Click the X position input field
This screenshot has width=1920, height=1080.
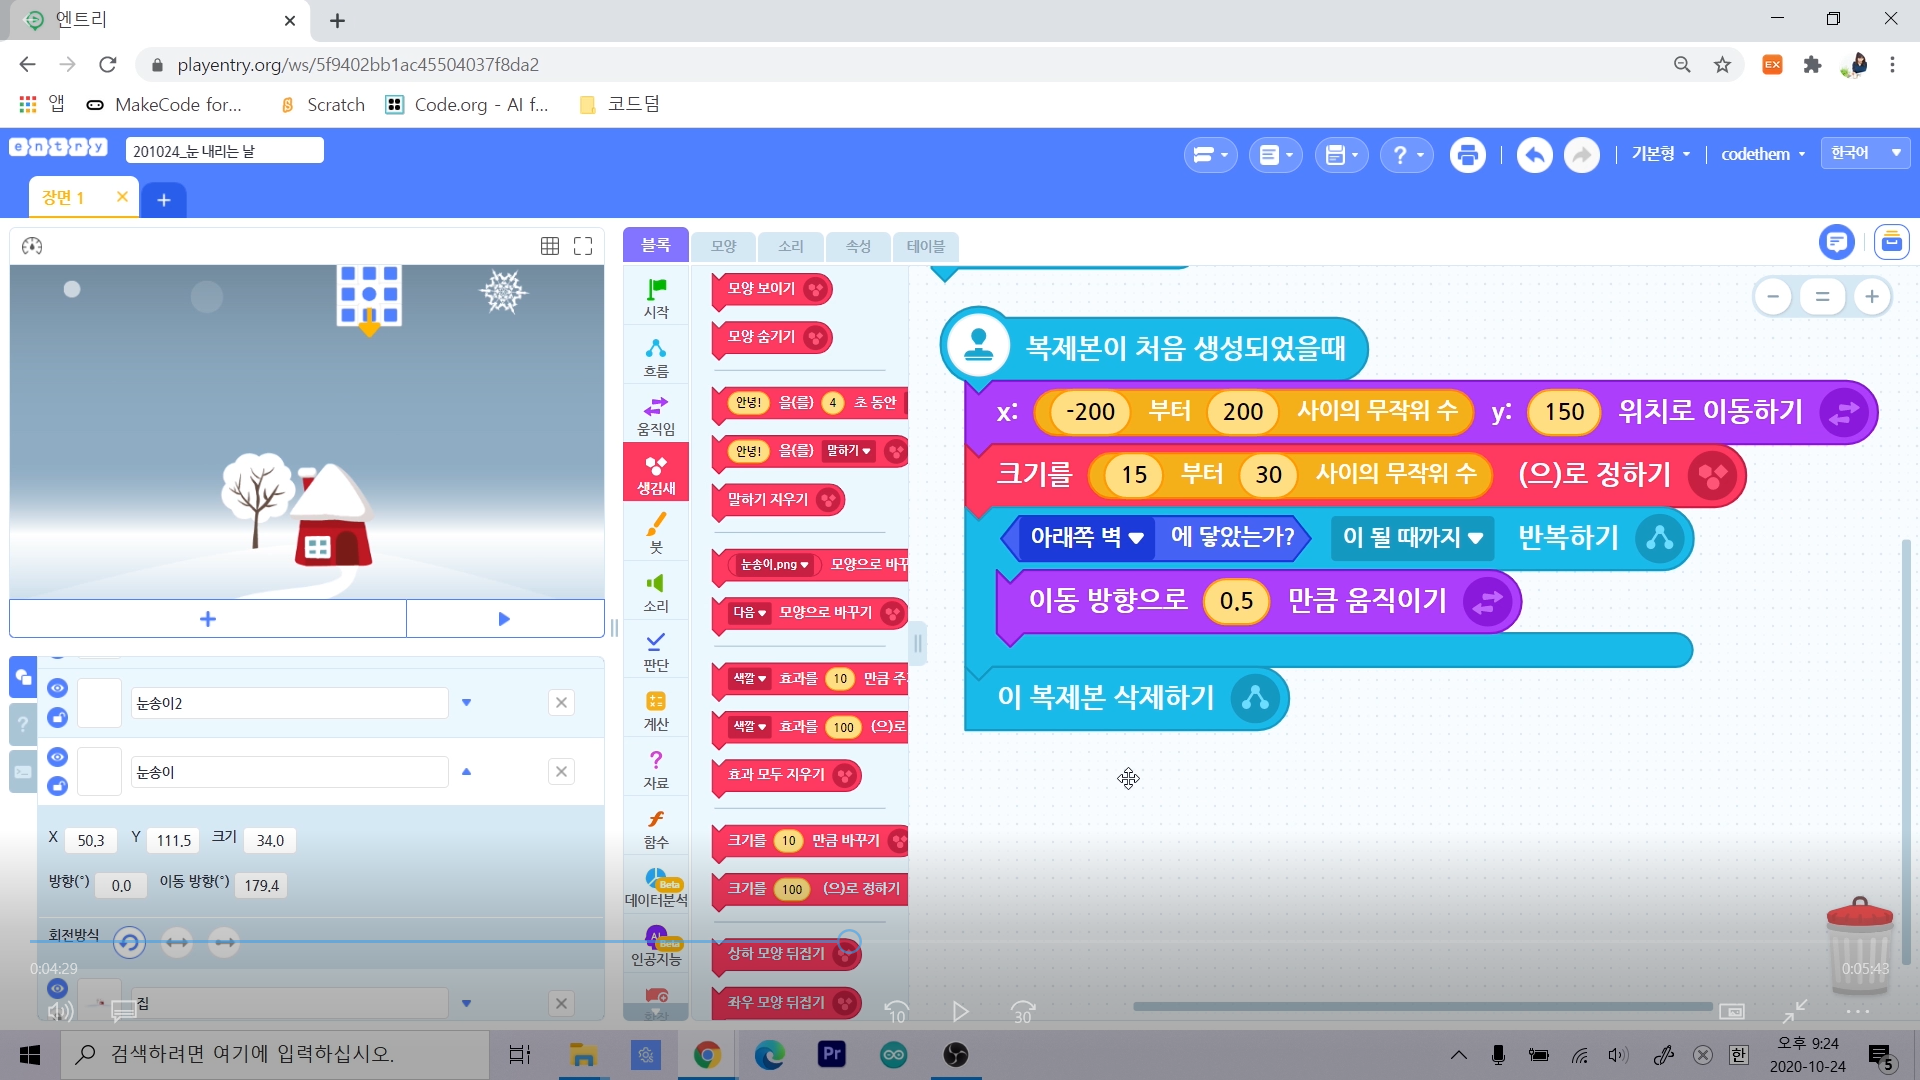91,841
